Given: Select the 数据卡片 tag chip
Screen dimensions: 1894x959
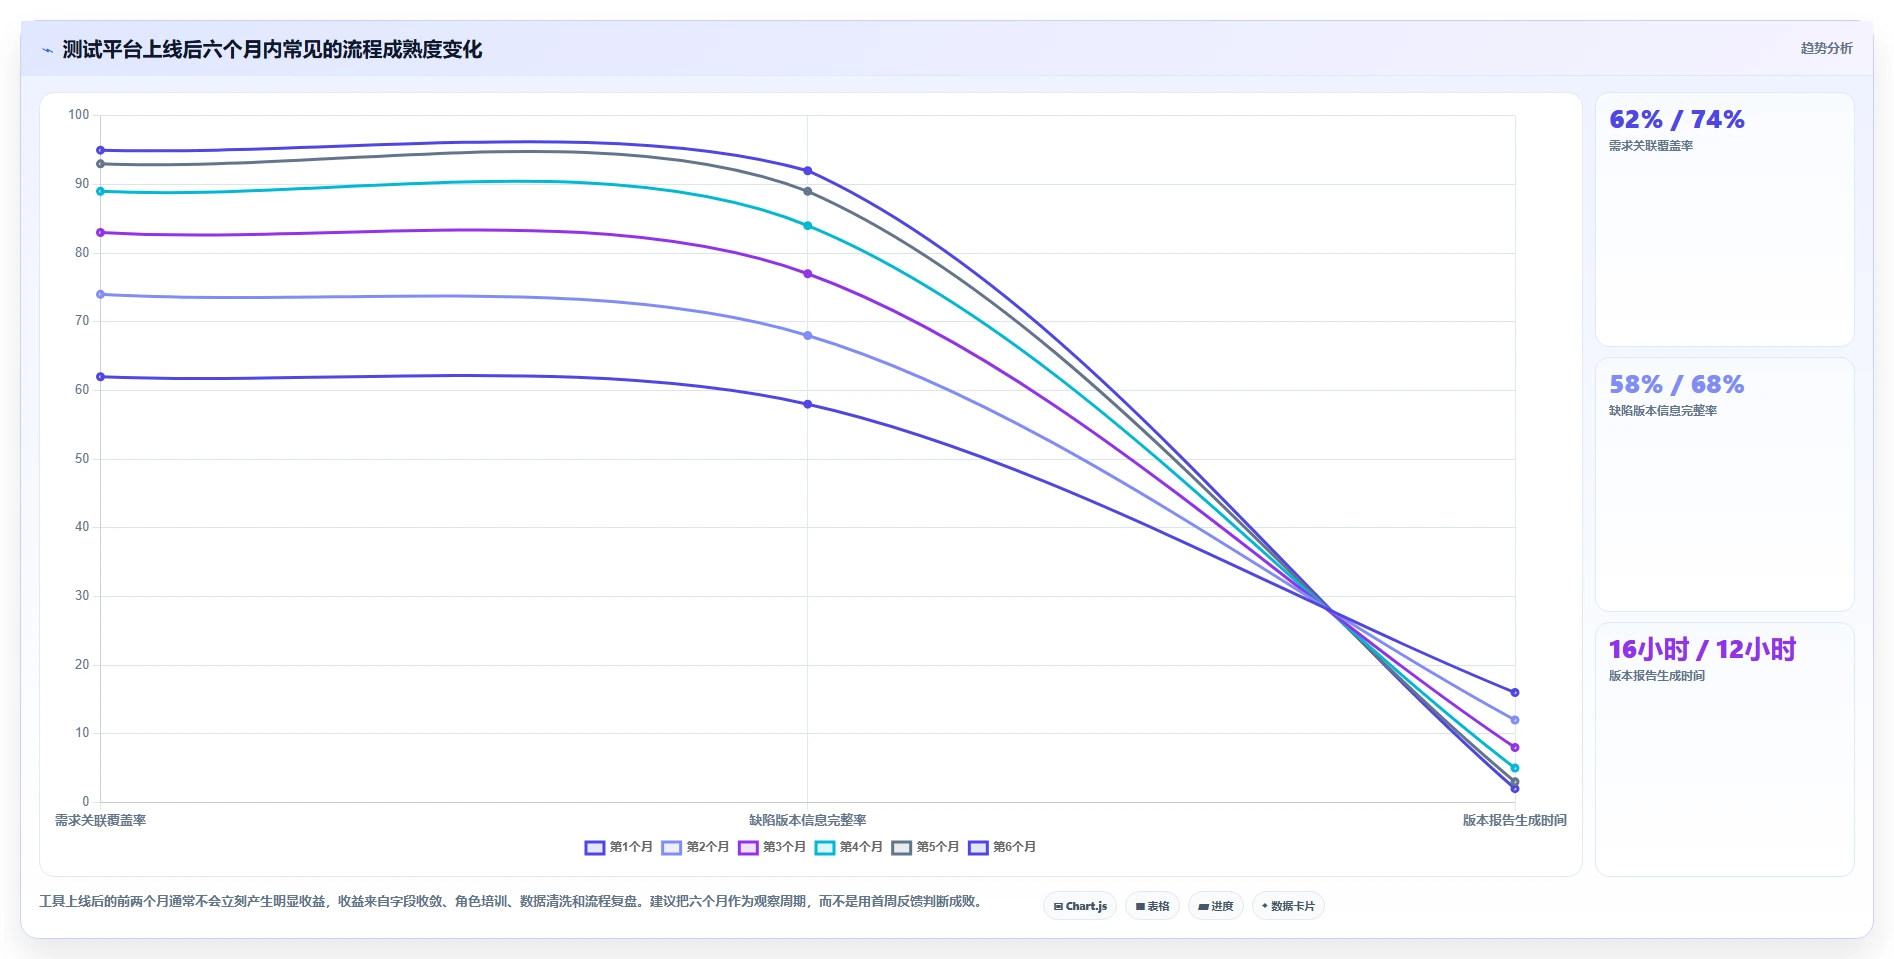Looking at the screenshot, I should click(x=1288, y=906).
